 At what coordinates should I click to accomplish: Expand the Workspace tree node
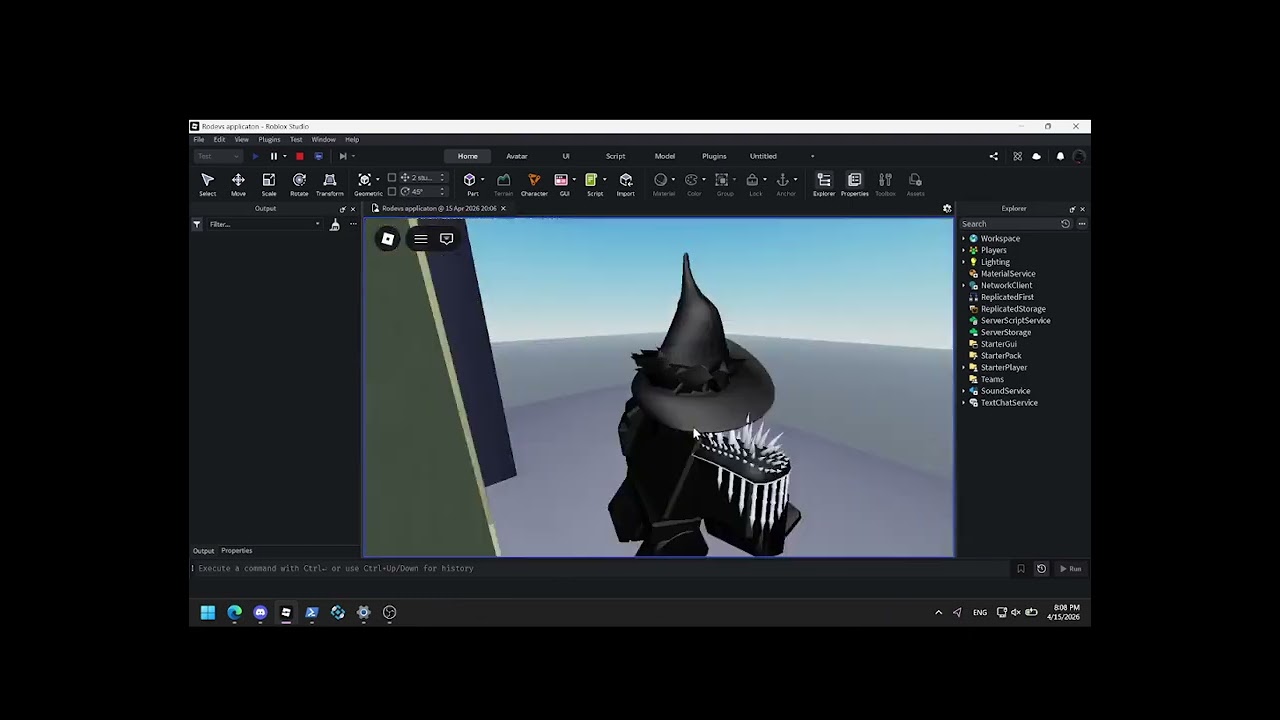[x=964, y=239]
